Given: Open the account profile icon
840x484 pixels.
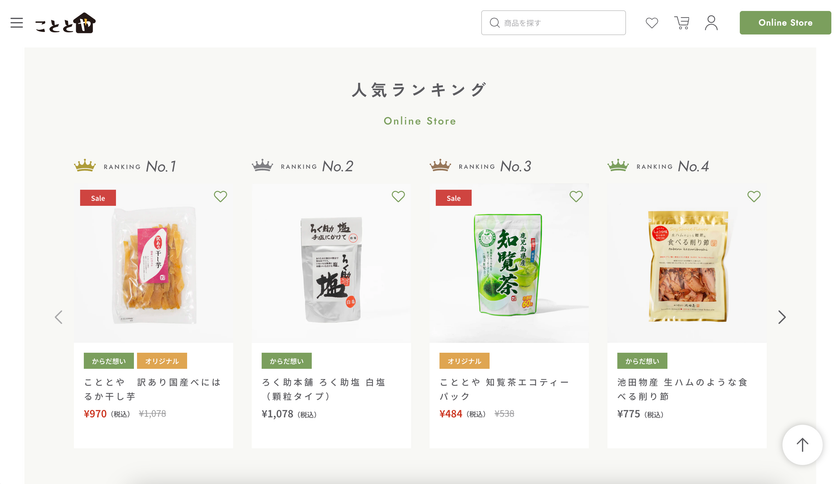Looking at the screenshot, I should tap(711, 23).
